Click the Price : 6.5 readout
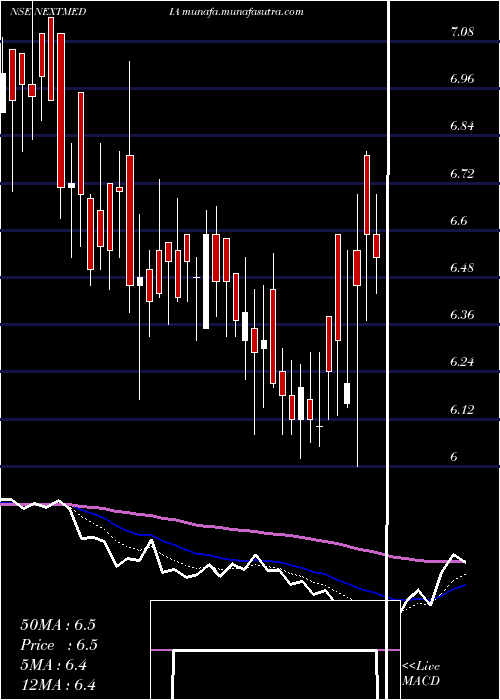This screenshot has width=500, height=700. pos(59,645)
